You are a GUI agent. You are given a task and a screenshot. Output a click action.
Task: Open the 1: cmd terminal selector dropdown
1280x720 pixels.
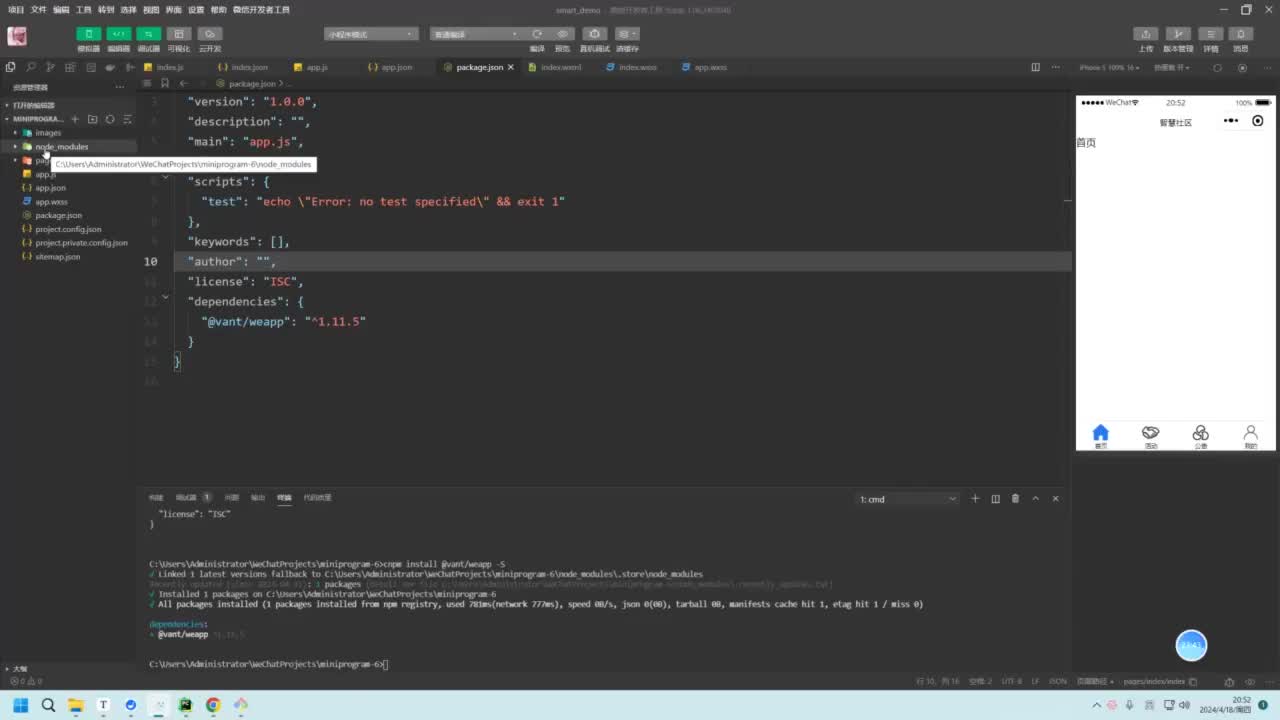click(907, 499)
